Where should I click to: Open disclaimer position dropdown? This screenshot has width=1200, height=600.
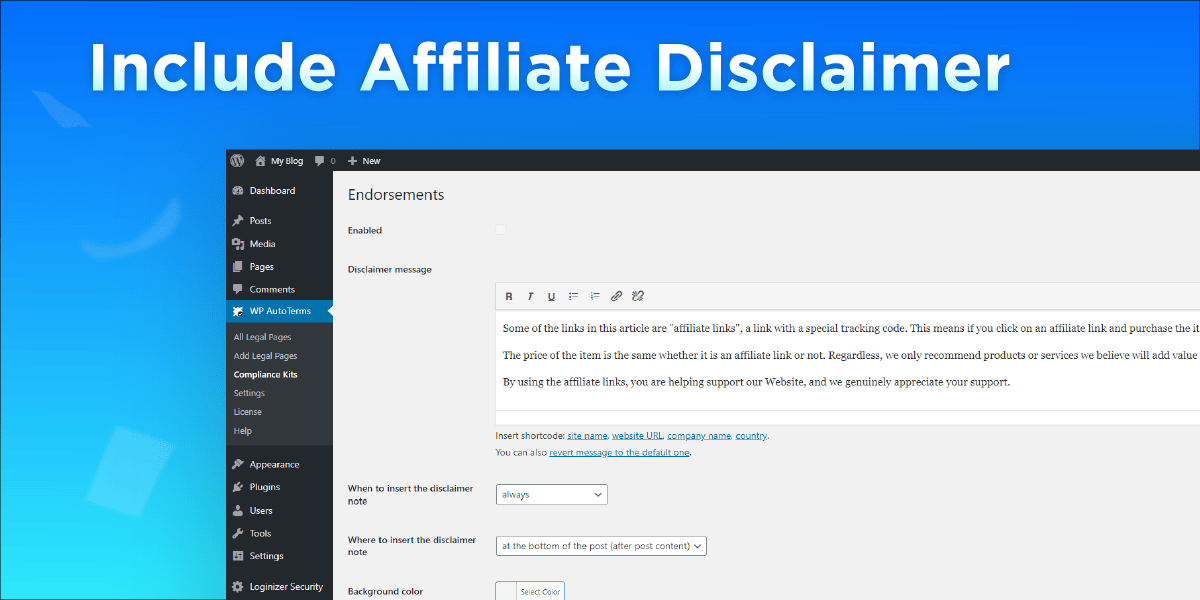pos(601,546)
